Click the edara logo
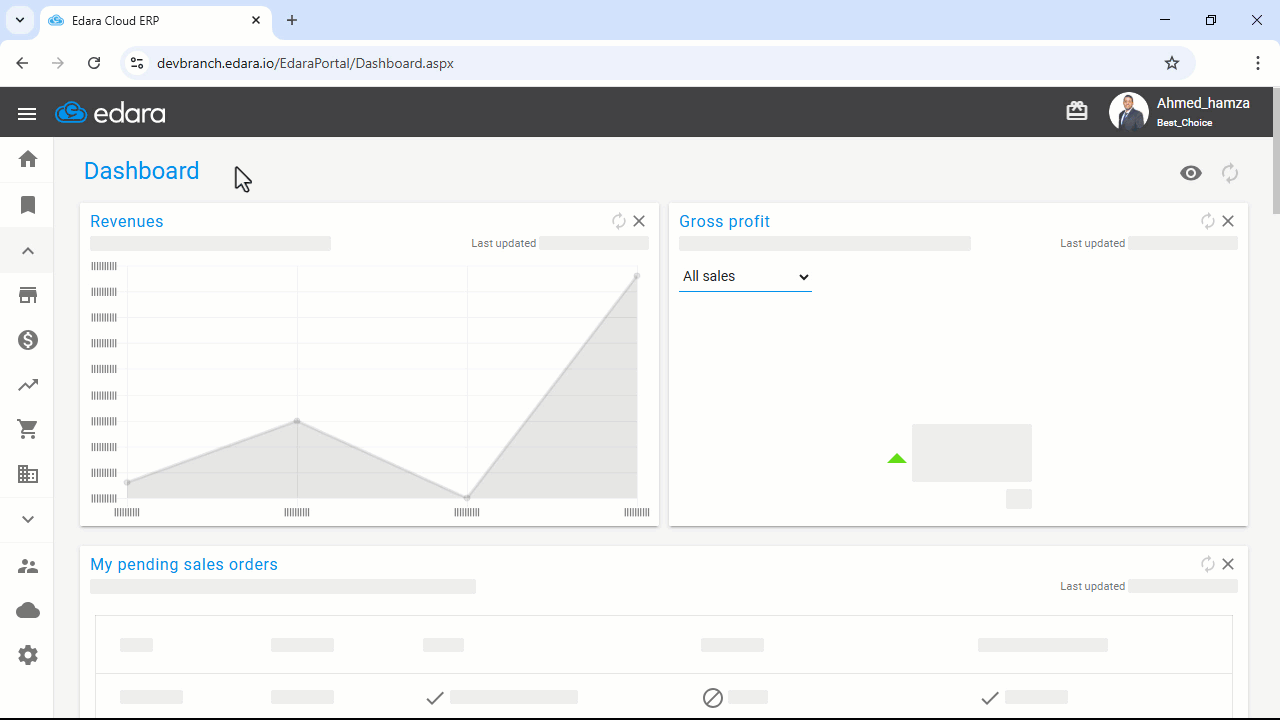Screen dimensions: 1280x720 (110, 113)
